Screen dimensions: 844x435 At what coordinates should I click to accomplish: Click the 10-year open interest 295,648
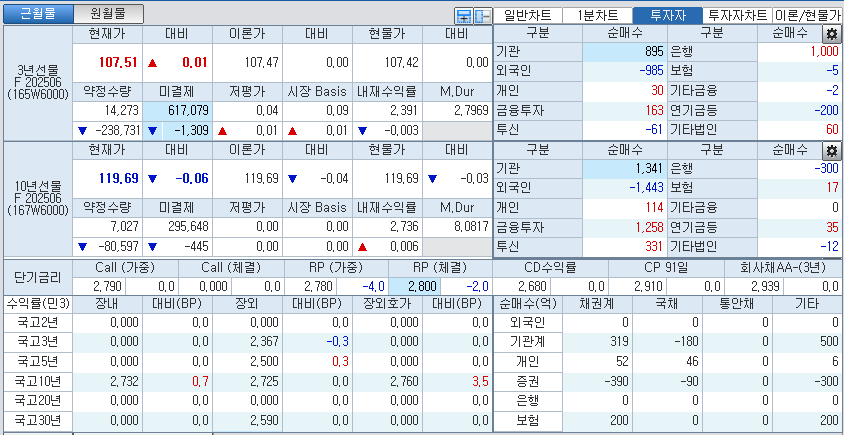(x=188, y=227)
